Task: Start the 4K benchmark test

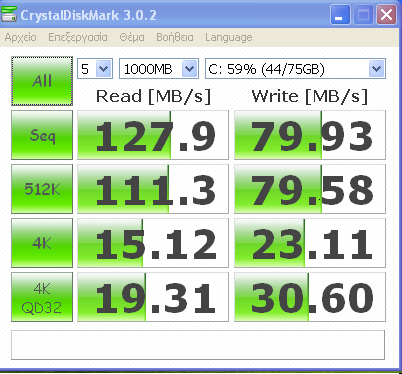Action: tap(42, 243)
